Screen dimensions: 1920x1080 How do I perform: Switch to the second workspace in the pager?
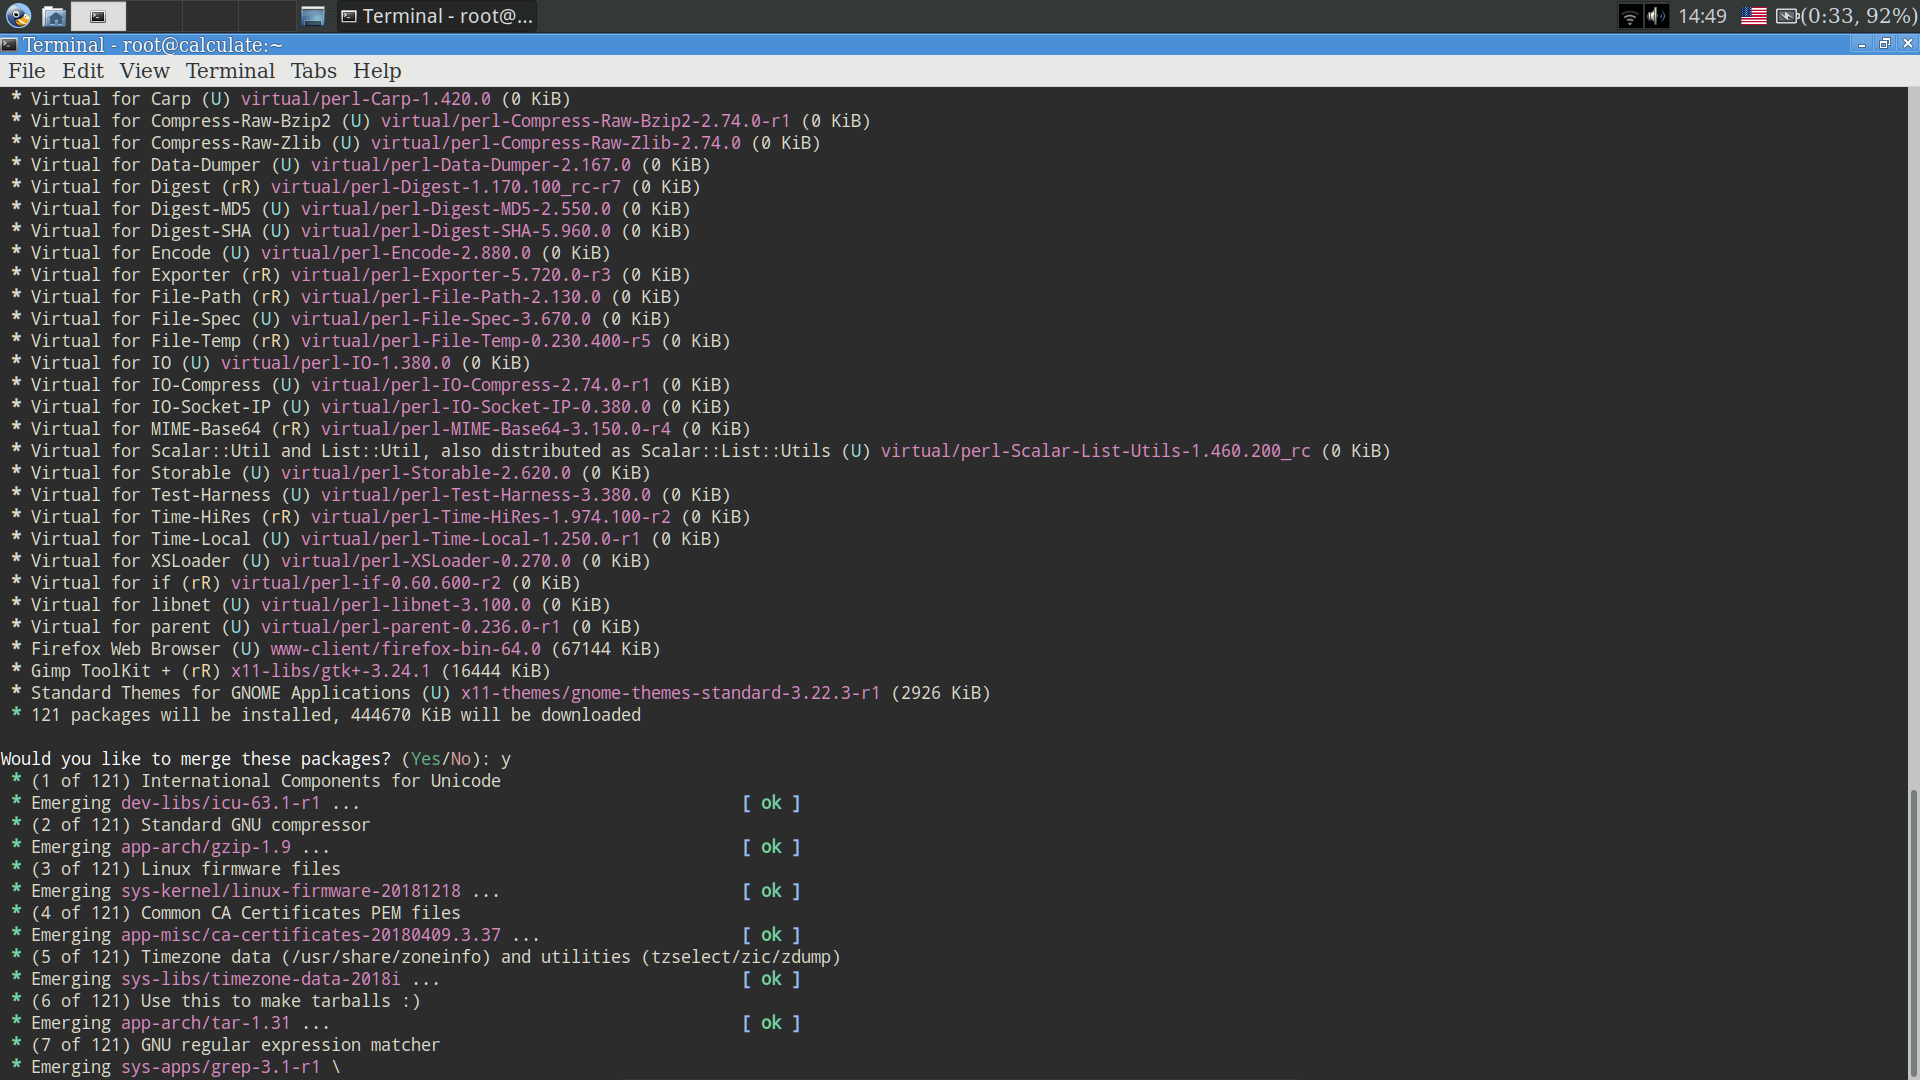154,16
